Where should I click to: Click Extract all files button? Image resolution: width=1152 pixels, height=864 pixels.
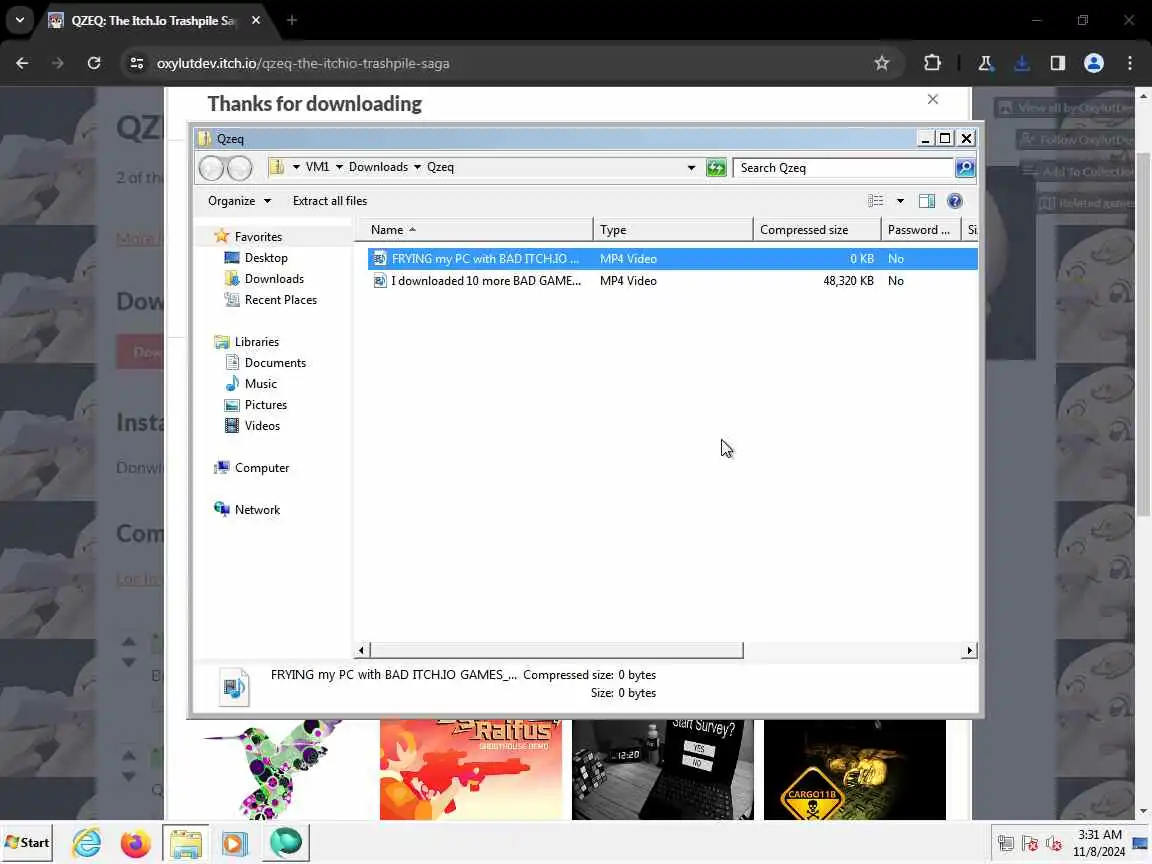[x=330, y=201]
